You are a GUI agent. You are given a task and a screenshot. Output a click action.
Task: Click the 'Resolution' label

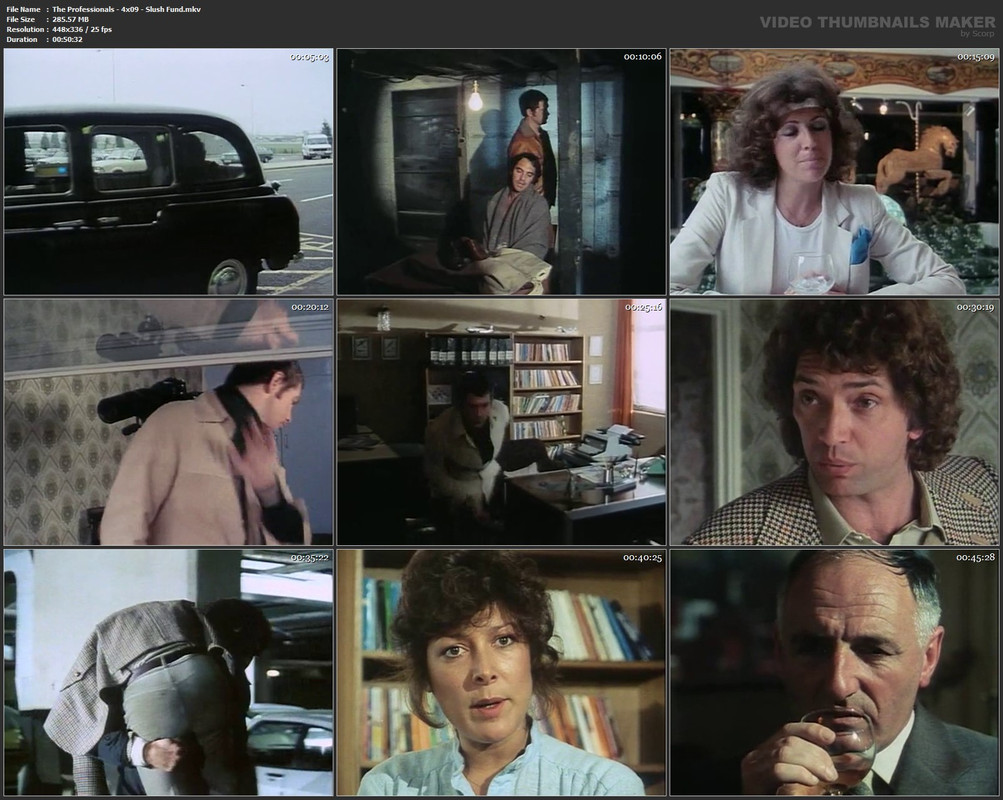[x=25, y=29]
